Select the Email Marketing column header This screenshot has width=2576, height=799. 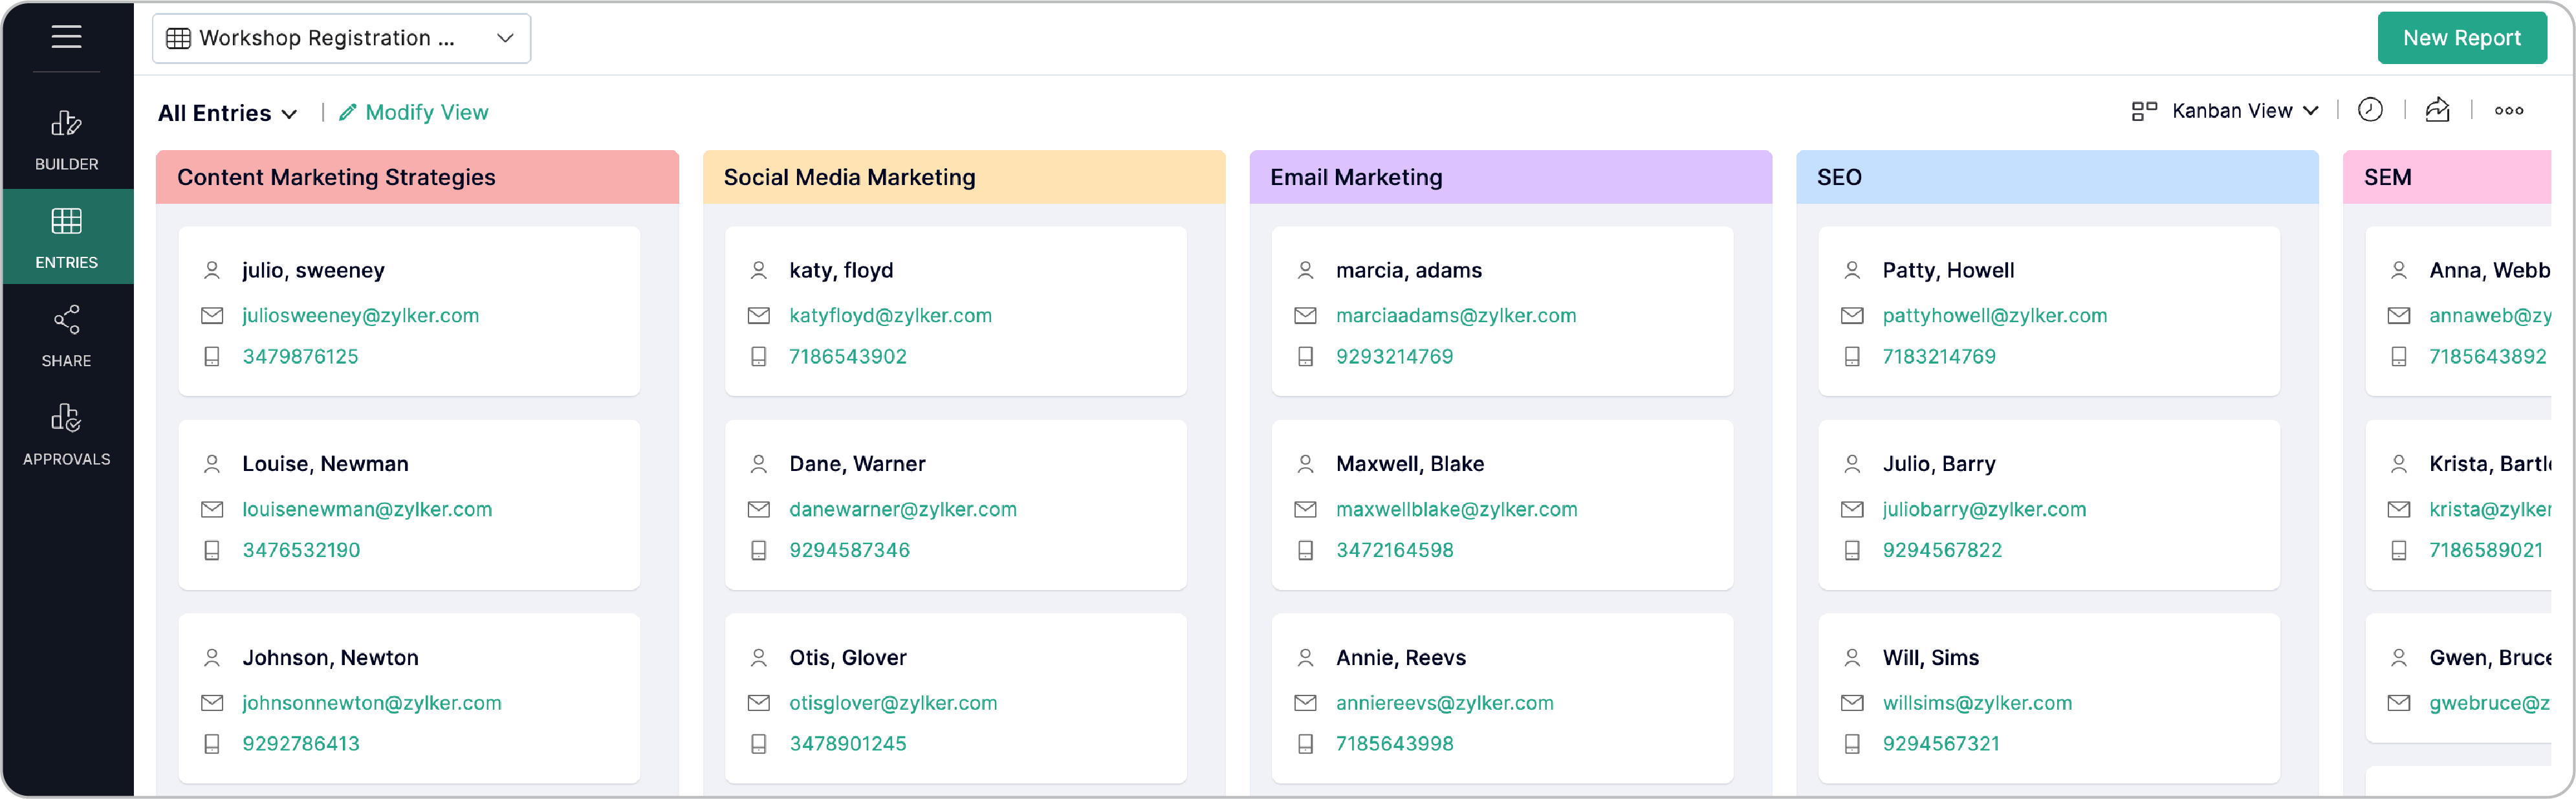(x=1509, y=177)
